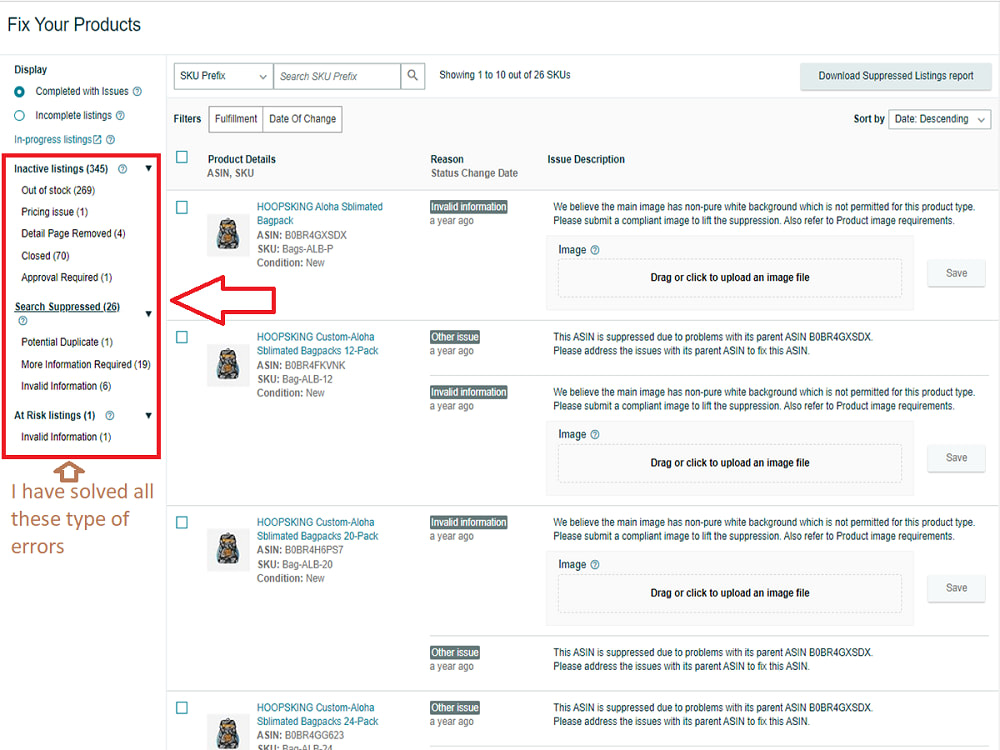The image size is (1000, 750).
Task: Click help icon beside Inactive listings (345)
Action: [122, 169]
